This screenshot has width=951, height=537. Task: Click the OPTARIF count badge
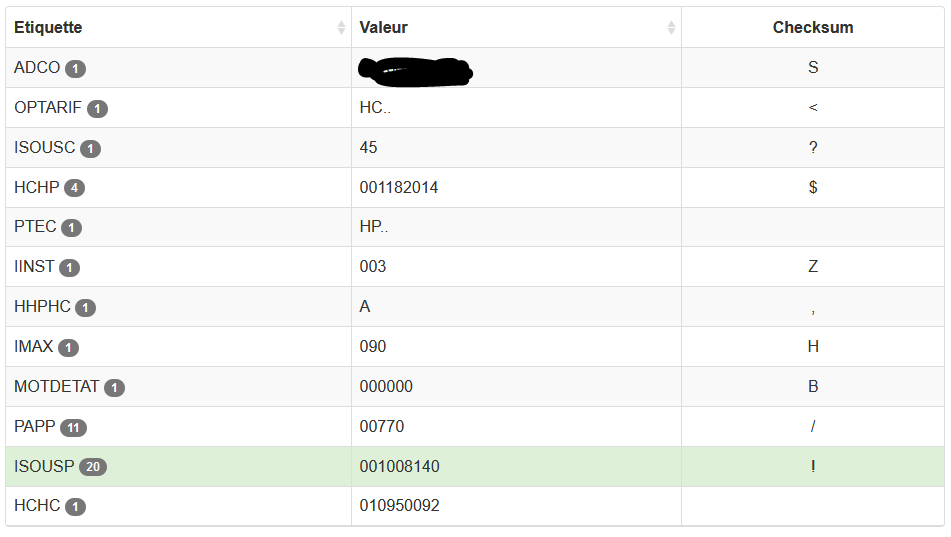tap(97, 109)
